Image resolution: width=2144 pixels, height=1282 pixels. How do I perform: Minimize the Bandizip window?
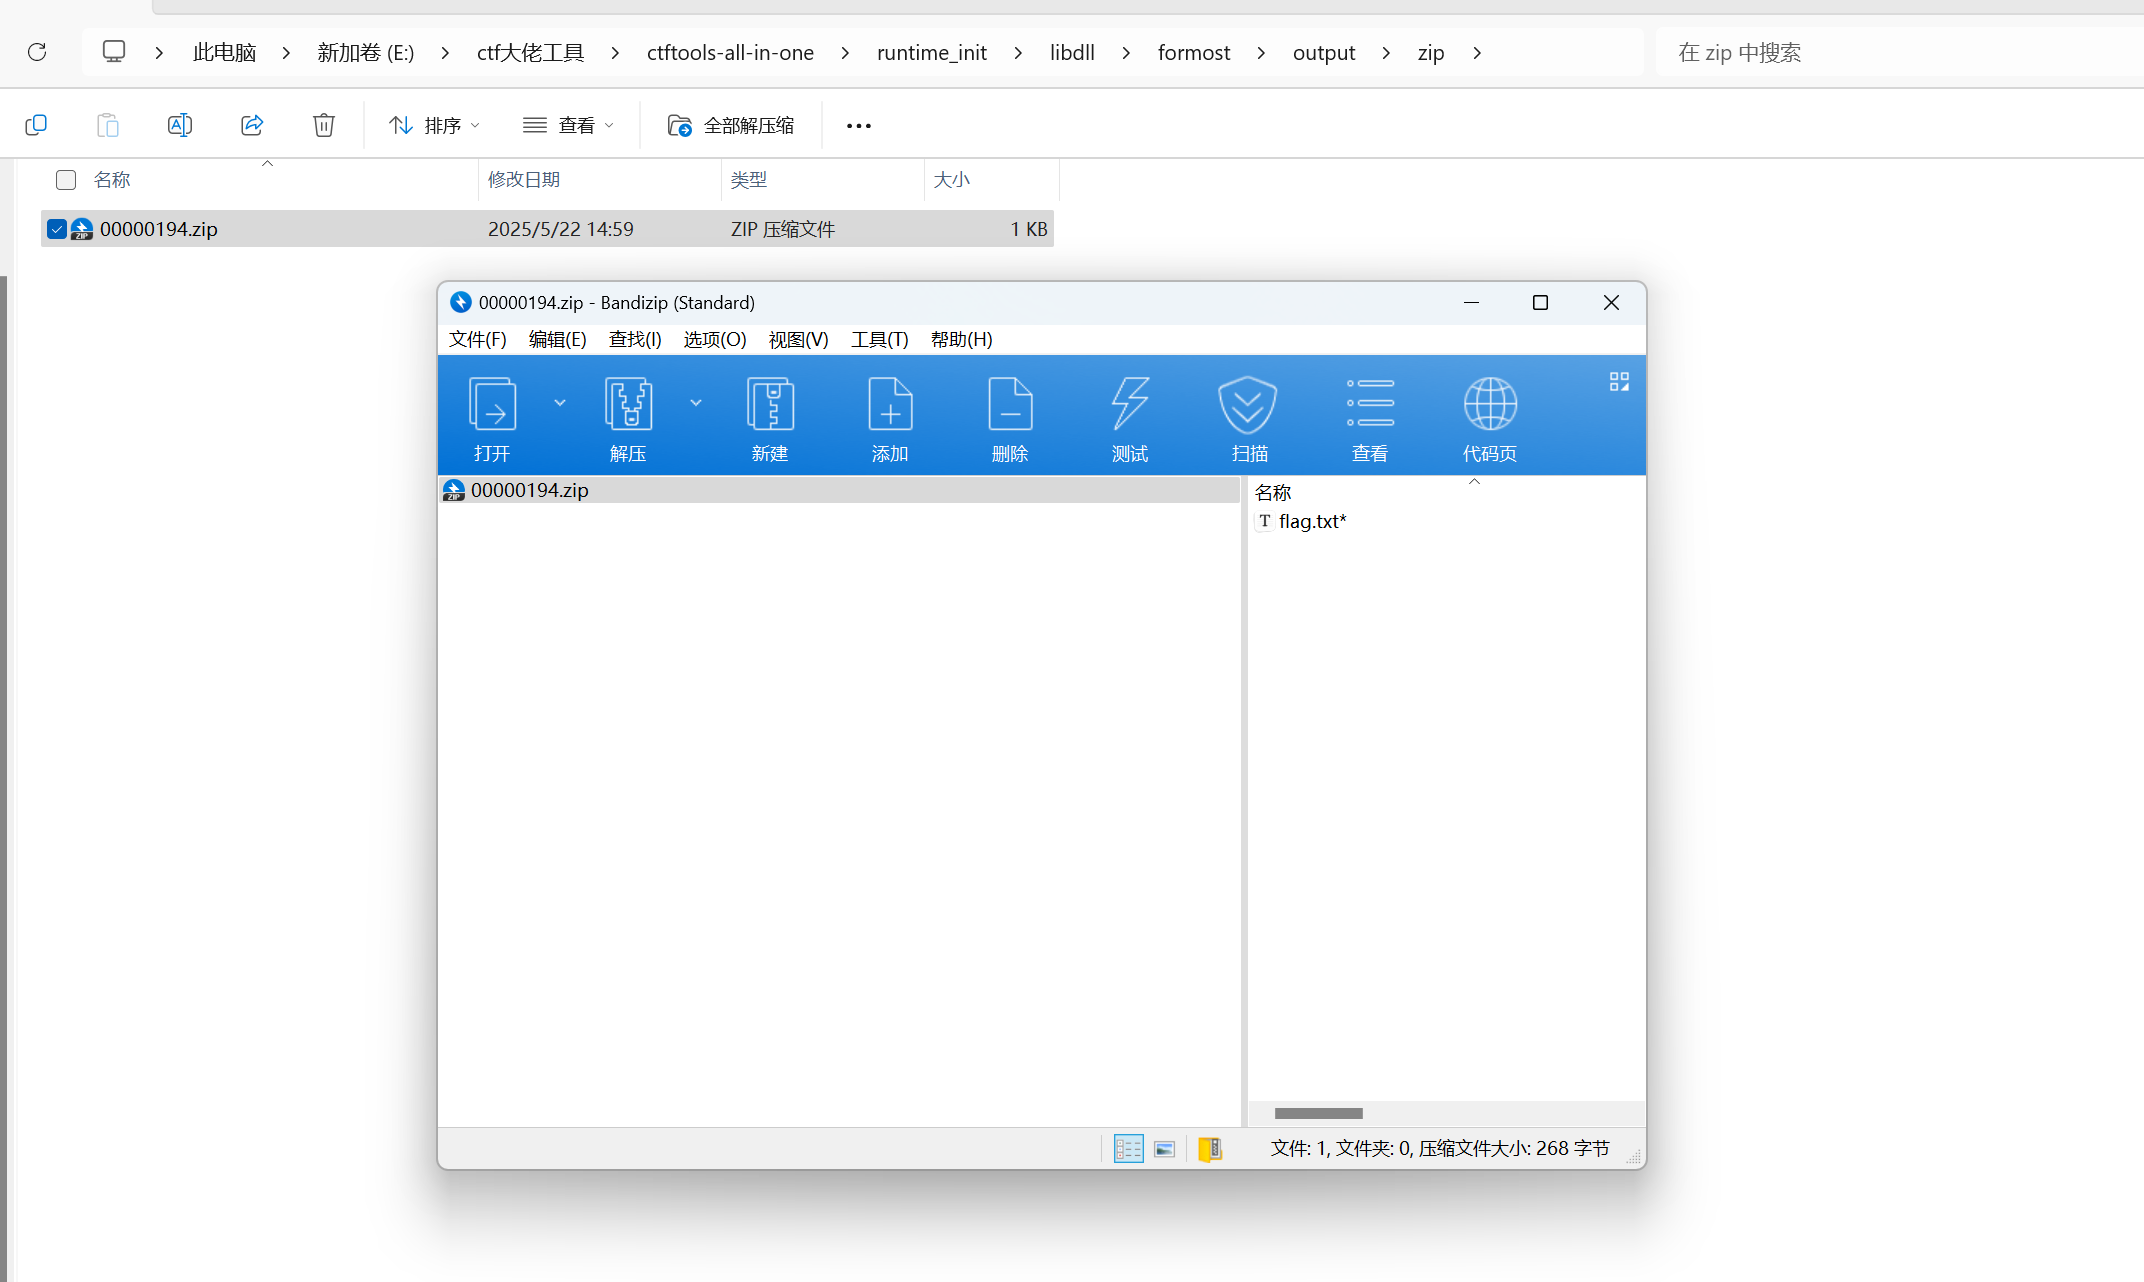1471,303
